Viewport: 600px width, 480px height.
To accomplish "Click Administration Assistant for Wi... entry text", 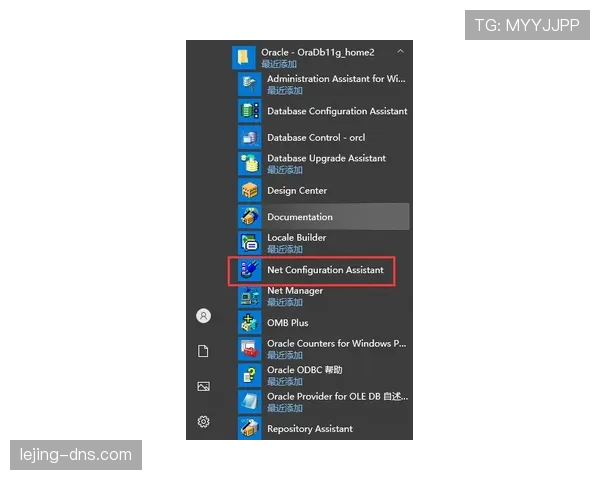I will pyautogui.click(x=336, y=78).
